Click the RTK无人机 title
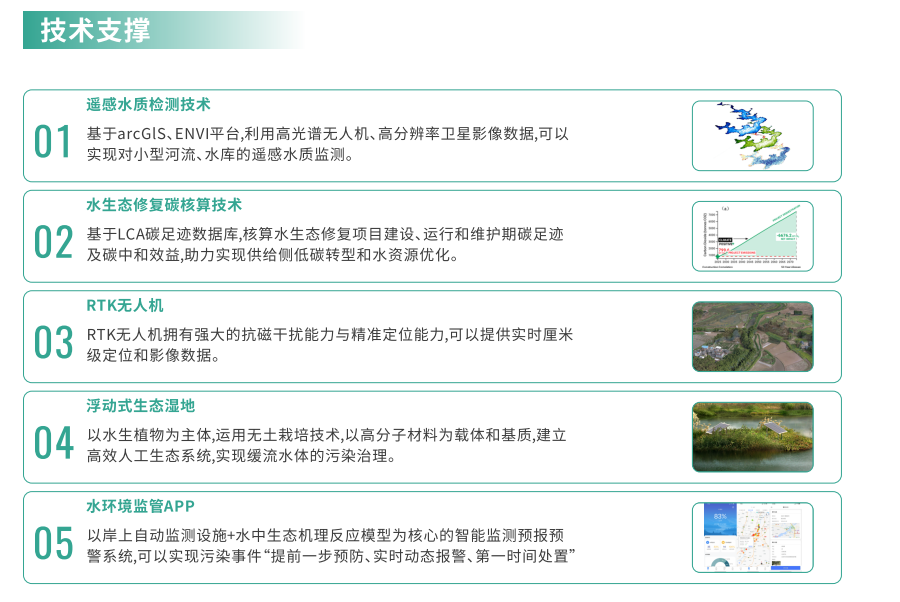Screen dimensions: 900x602 click(124, 305)
